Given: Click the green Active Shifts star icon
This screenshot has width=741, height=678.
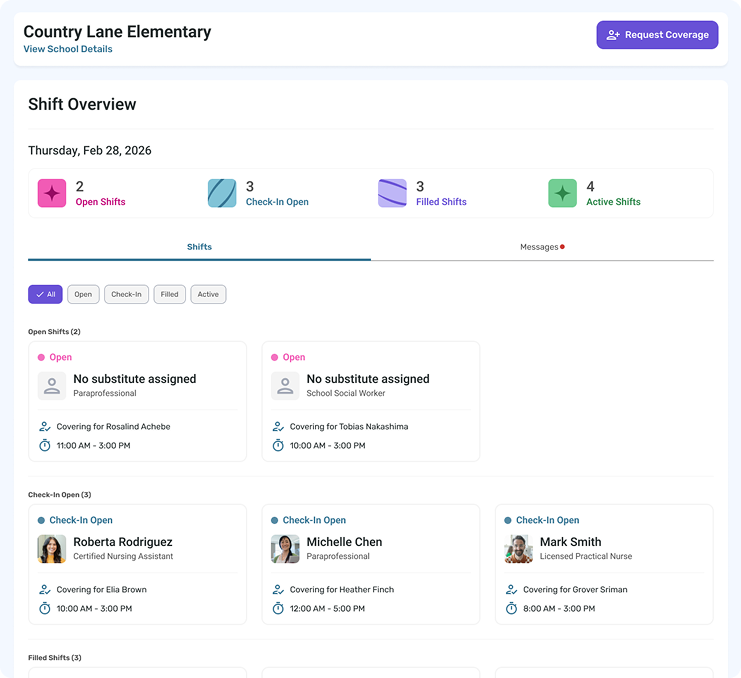Looking at the screenshot, I should coord(562,193).
